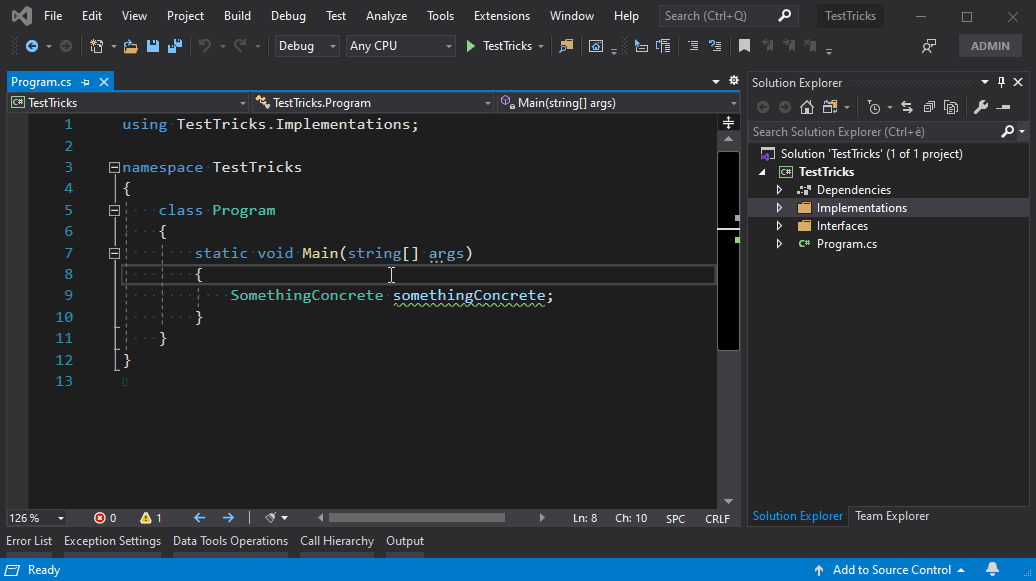Open the Error List tab
This screenshot has height=581, width=1036.
29,541
